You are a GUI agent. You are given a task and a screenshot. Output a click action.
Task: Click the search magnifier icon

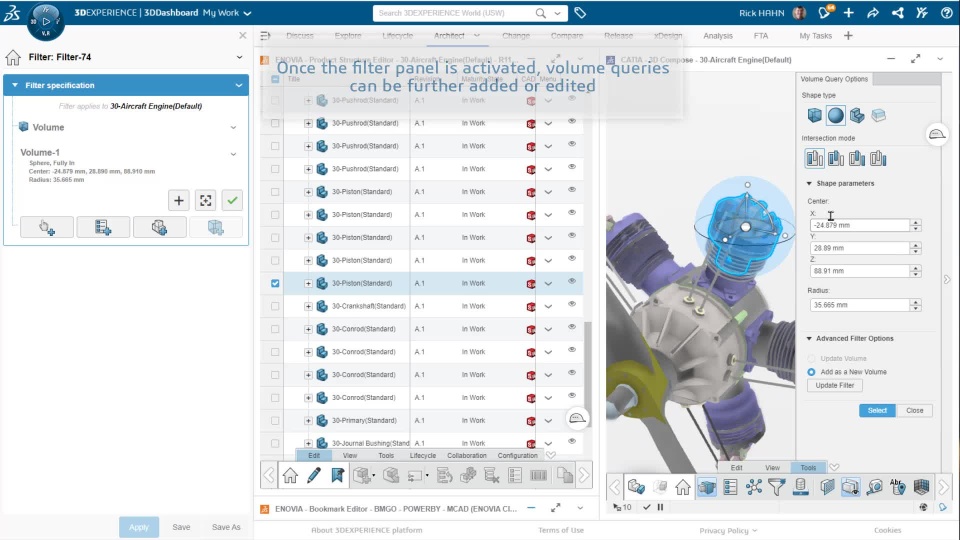[x=541, y=13]
